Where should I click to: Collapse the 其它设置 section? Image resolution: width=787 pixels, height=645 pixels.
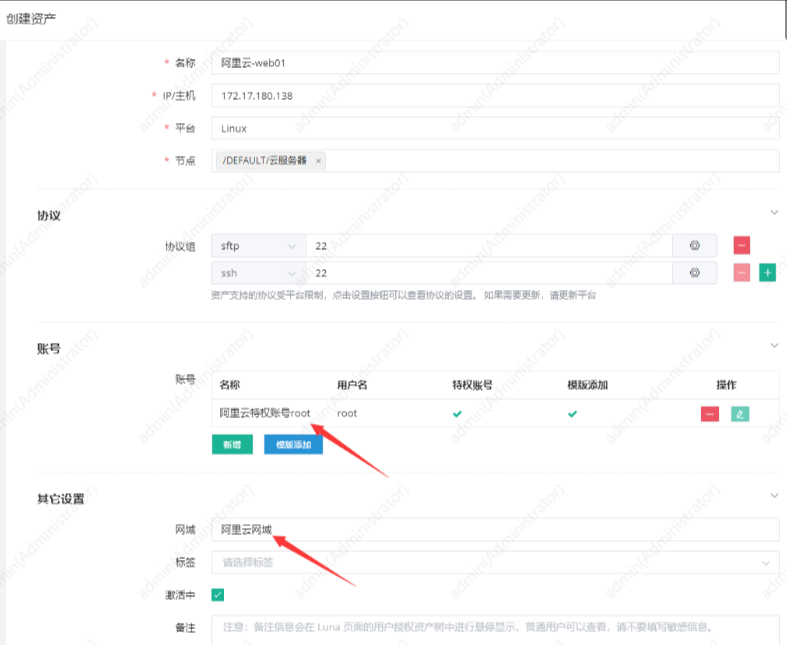coord(773,495)
